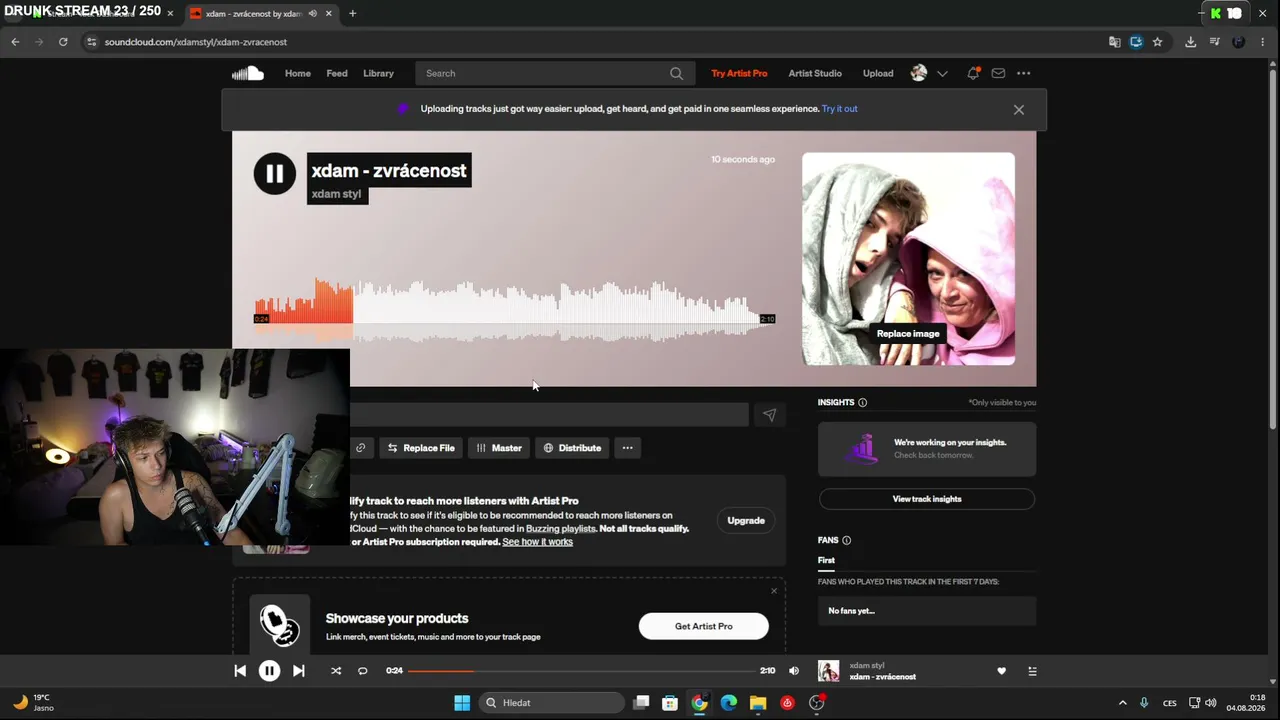Viewport: 1280px width, 720px height.
Task: Open the track's More options dots
Action: click(628, 448)
